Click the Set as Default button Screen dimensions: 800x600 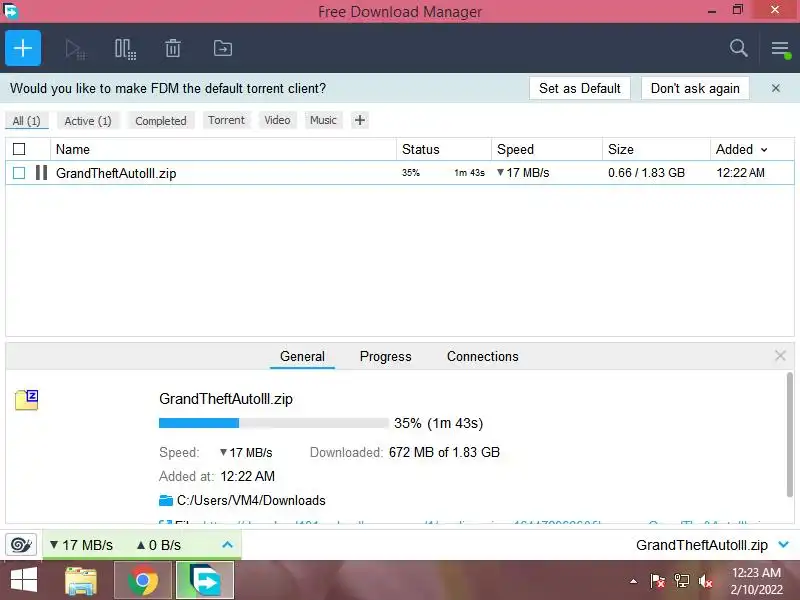(x=580, y=88)
